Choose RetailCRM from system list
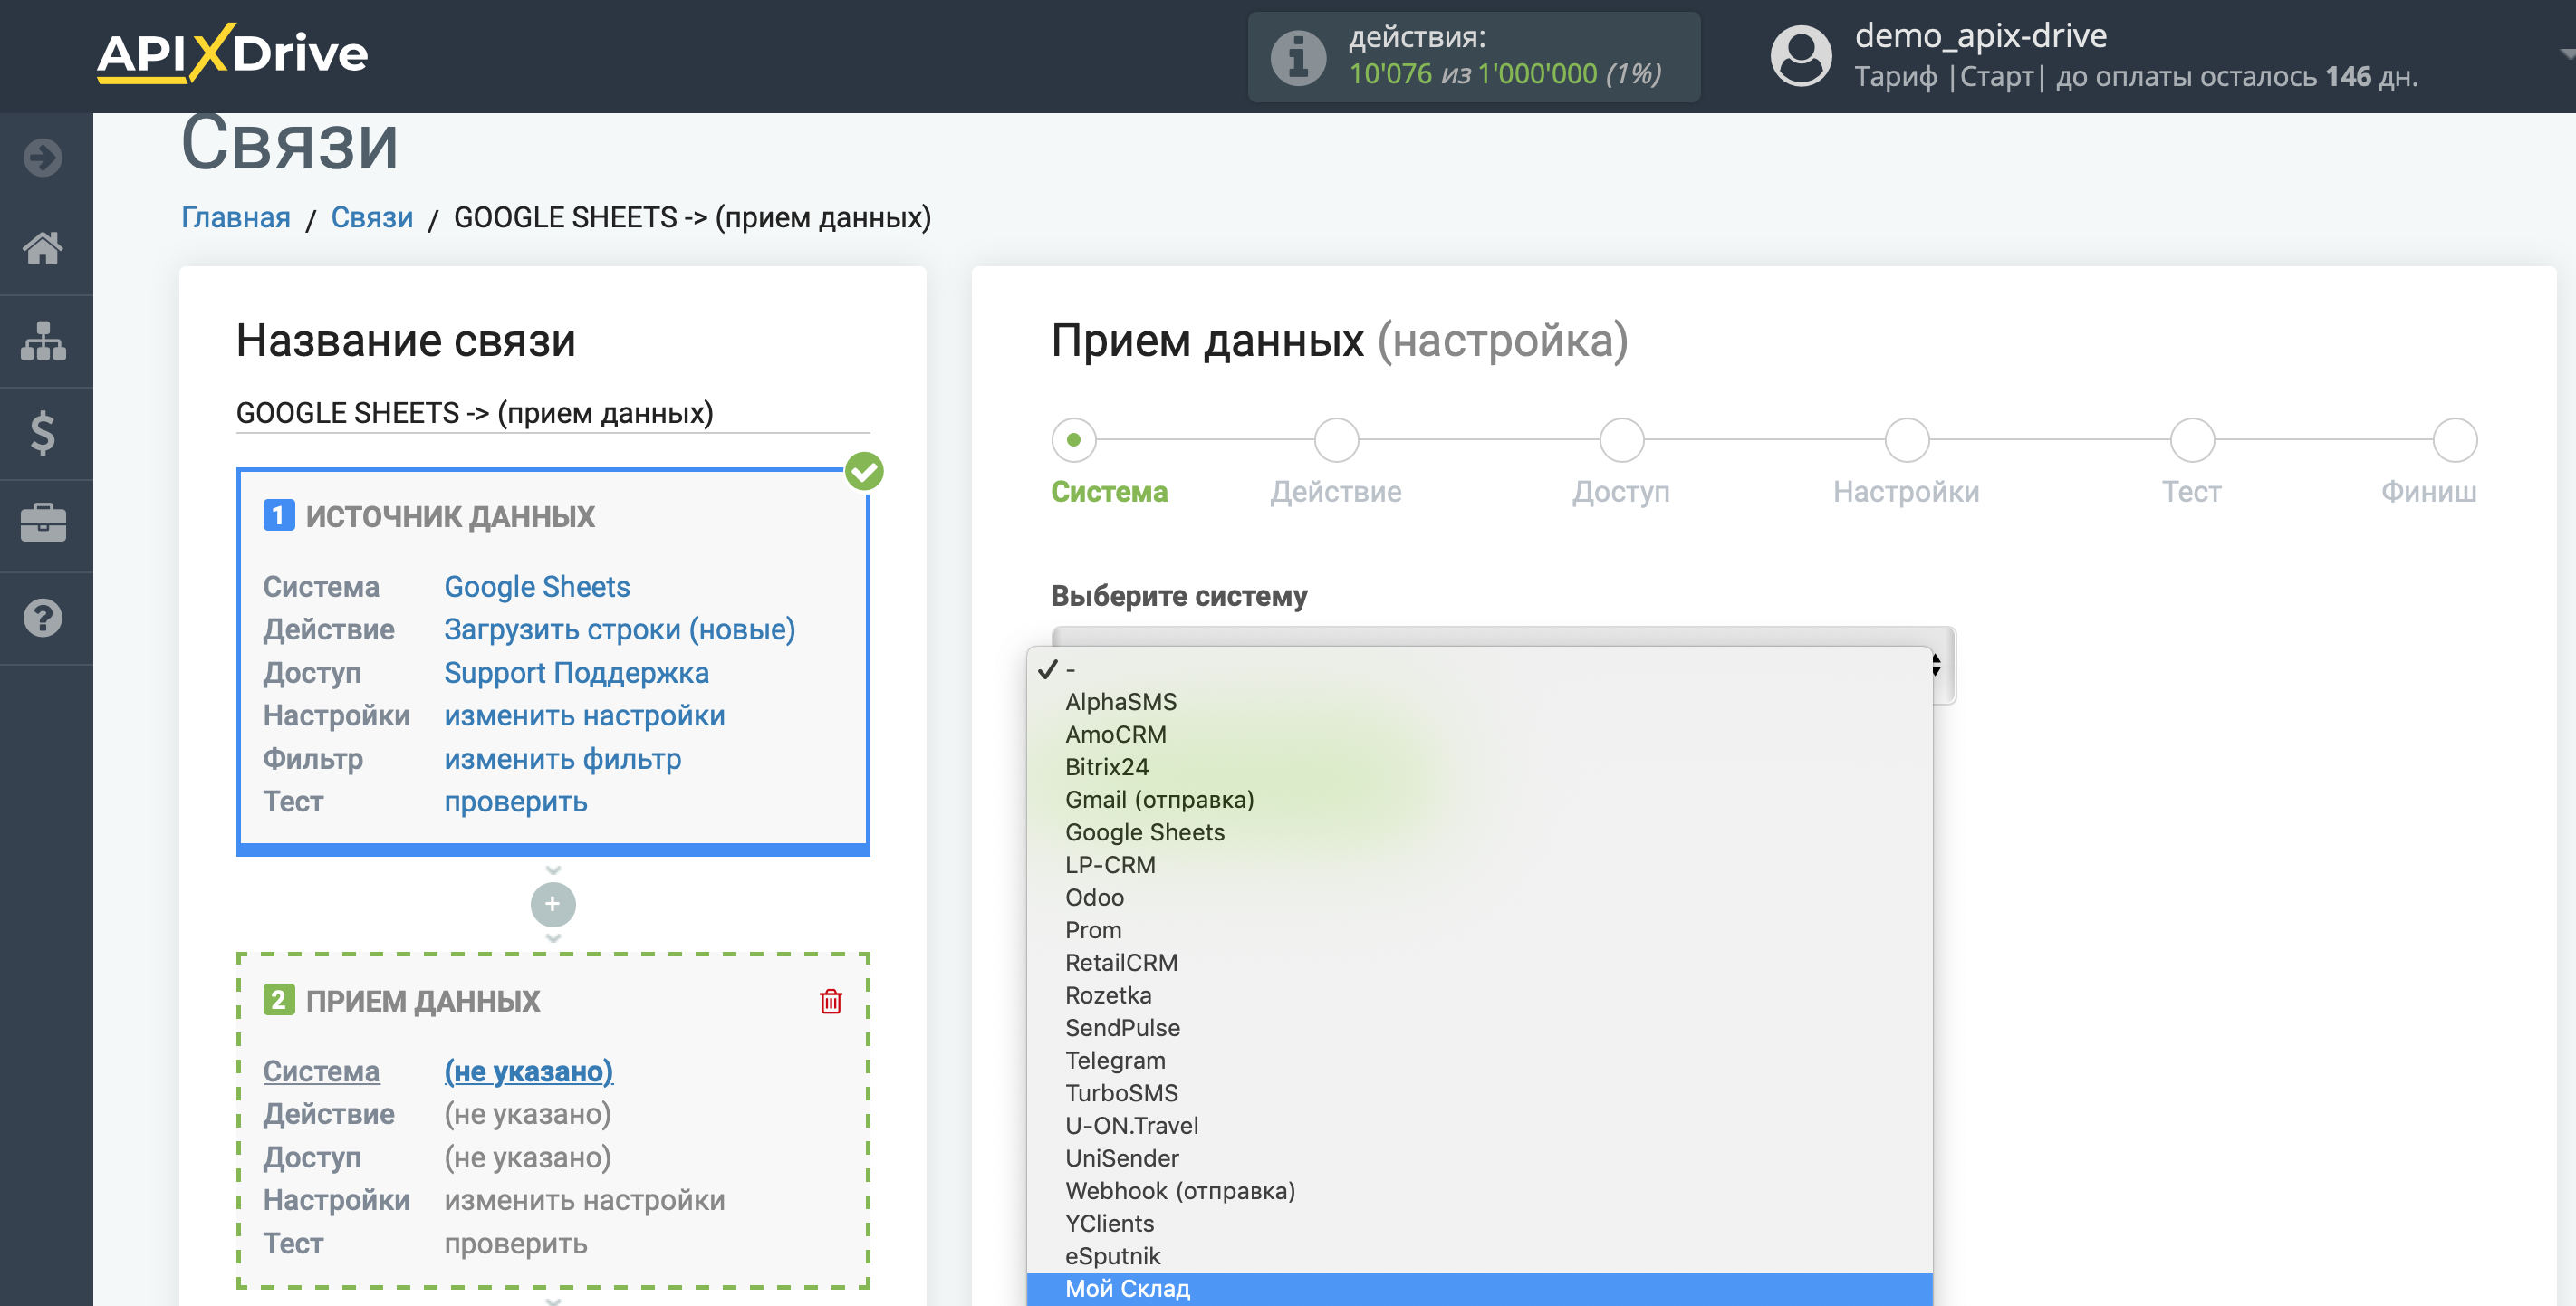 pyautogui.click(x=1479, y=962)
